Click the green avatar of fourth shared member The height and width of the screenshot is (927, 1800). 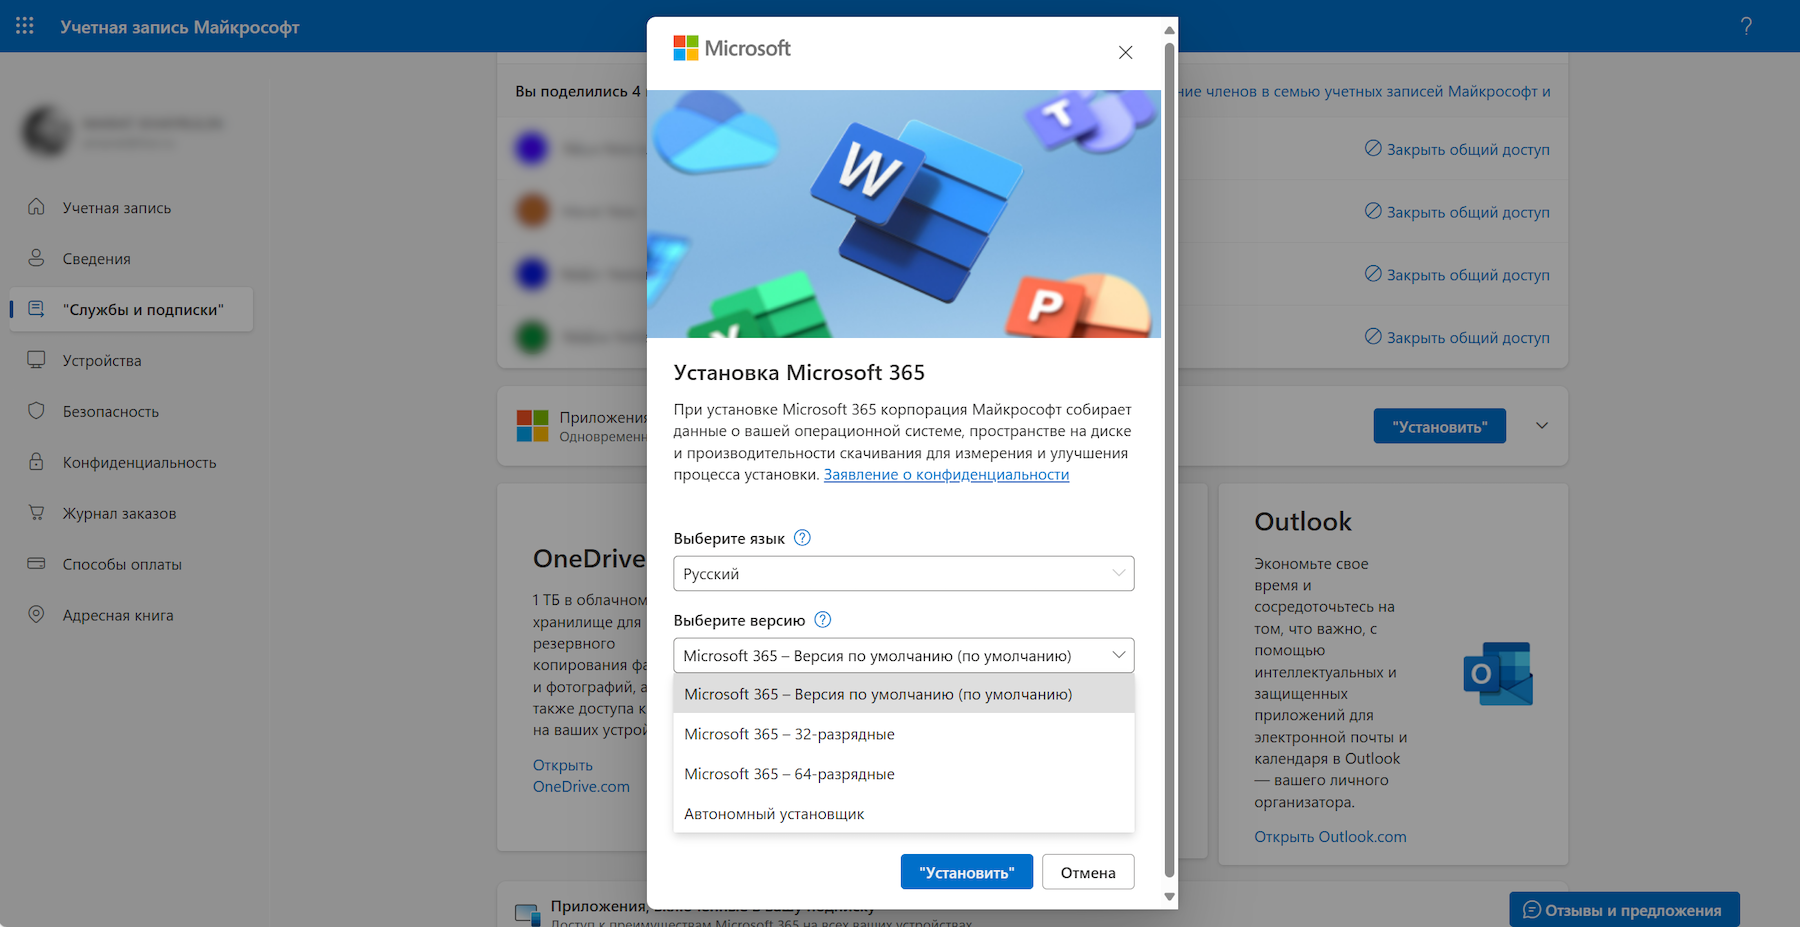pyautogui.click(x=532, y=338)
